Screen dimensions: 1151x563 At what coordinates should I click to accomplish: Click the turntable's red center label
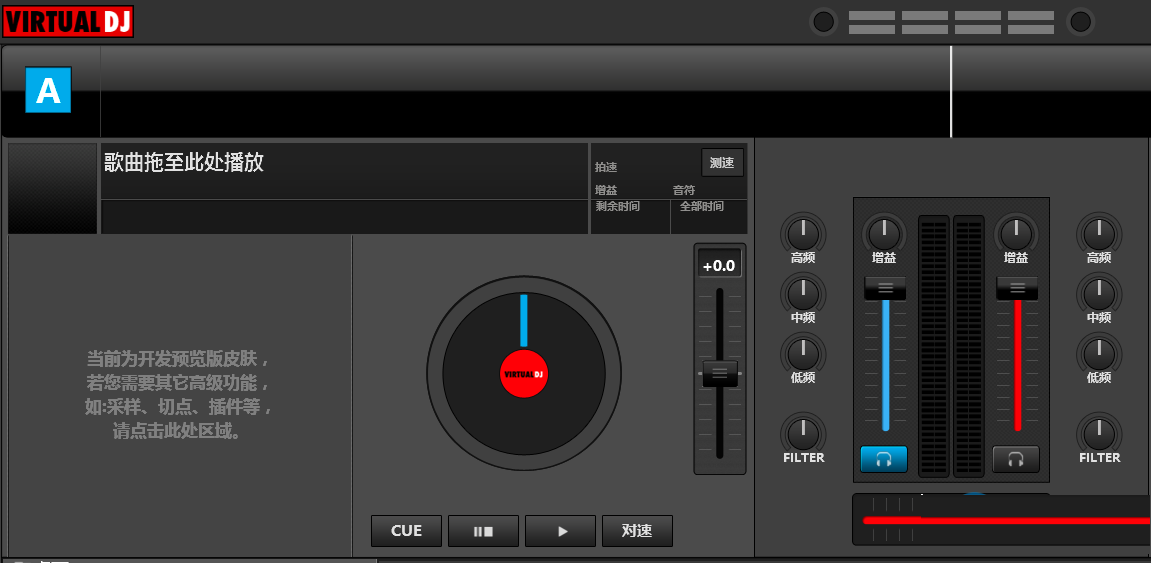pos(524,375)
